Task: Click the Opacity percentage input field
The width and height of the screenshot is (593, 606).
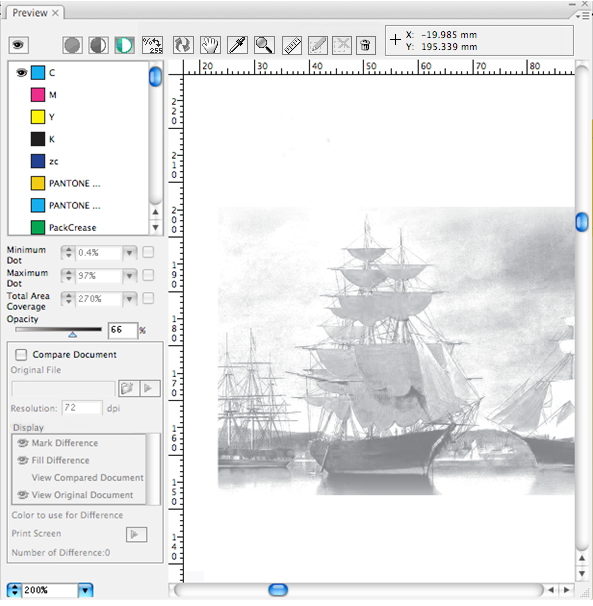Action: click(123, 330)
